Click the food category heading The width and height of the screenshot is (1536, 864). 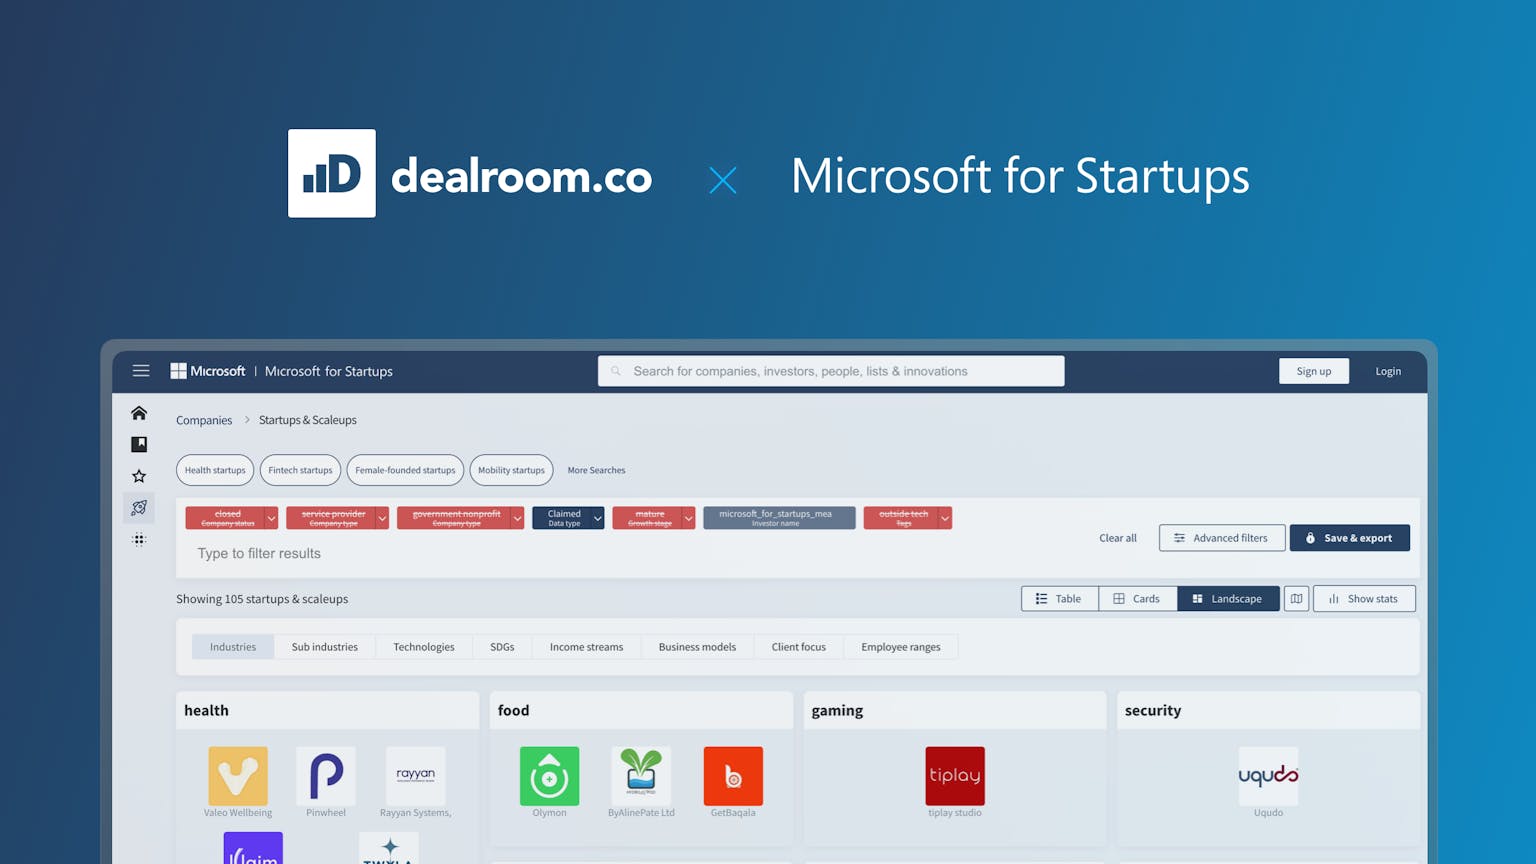pos(513,710)
